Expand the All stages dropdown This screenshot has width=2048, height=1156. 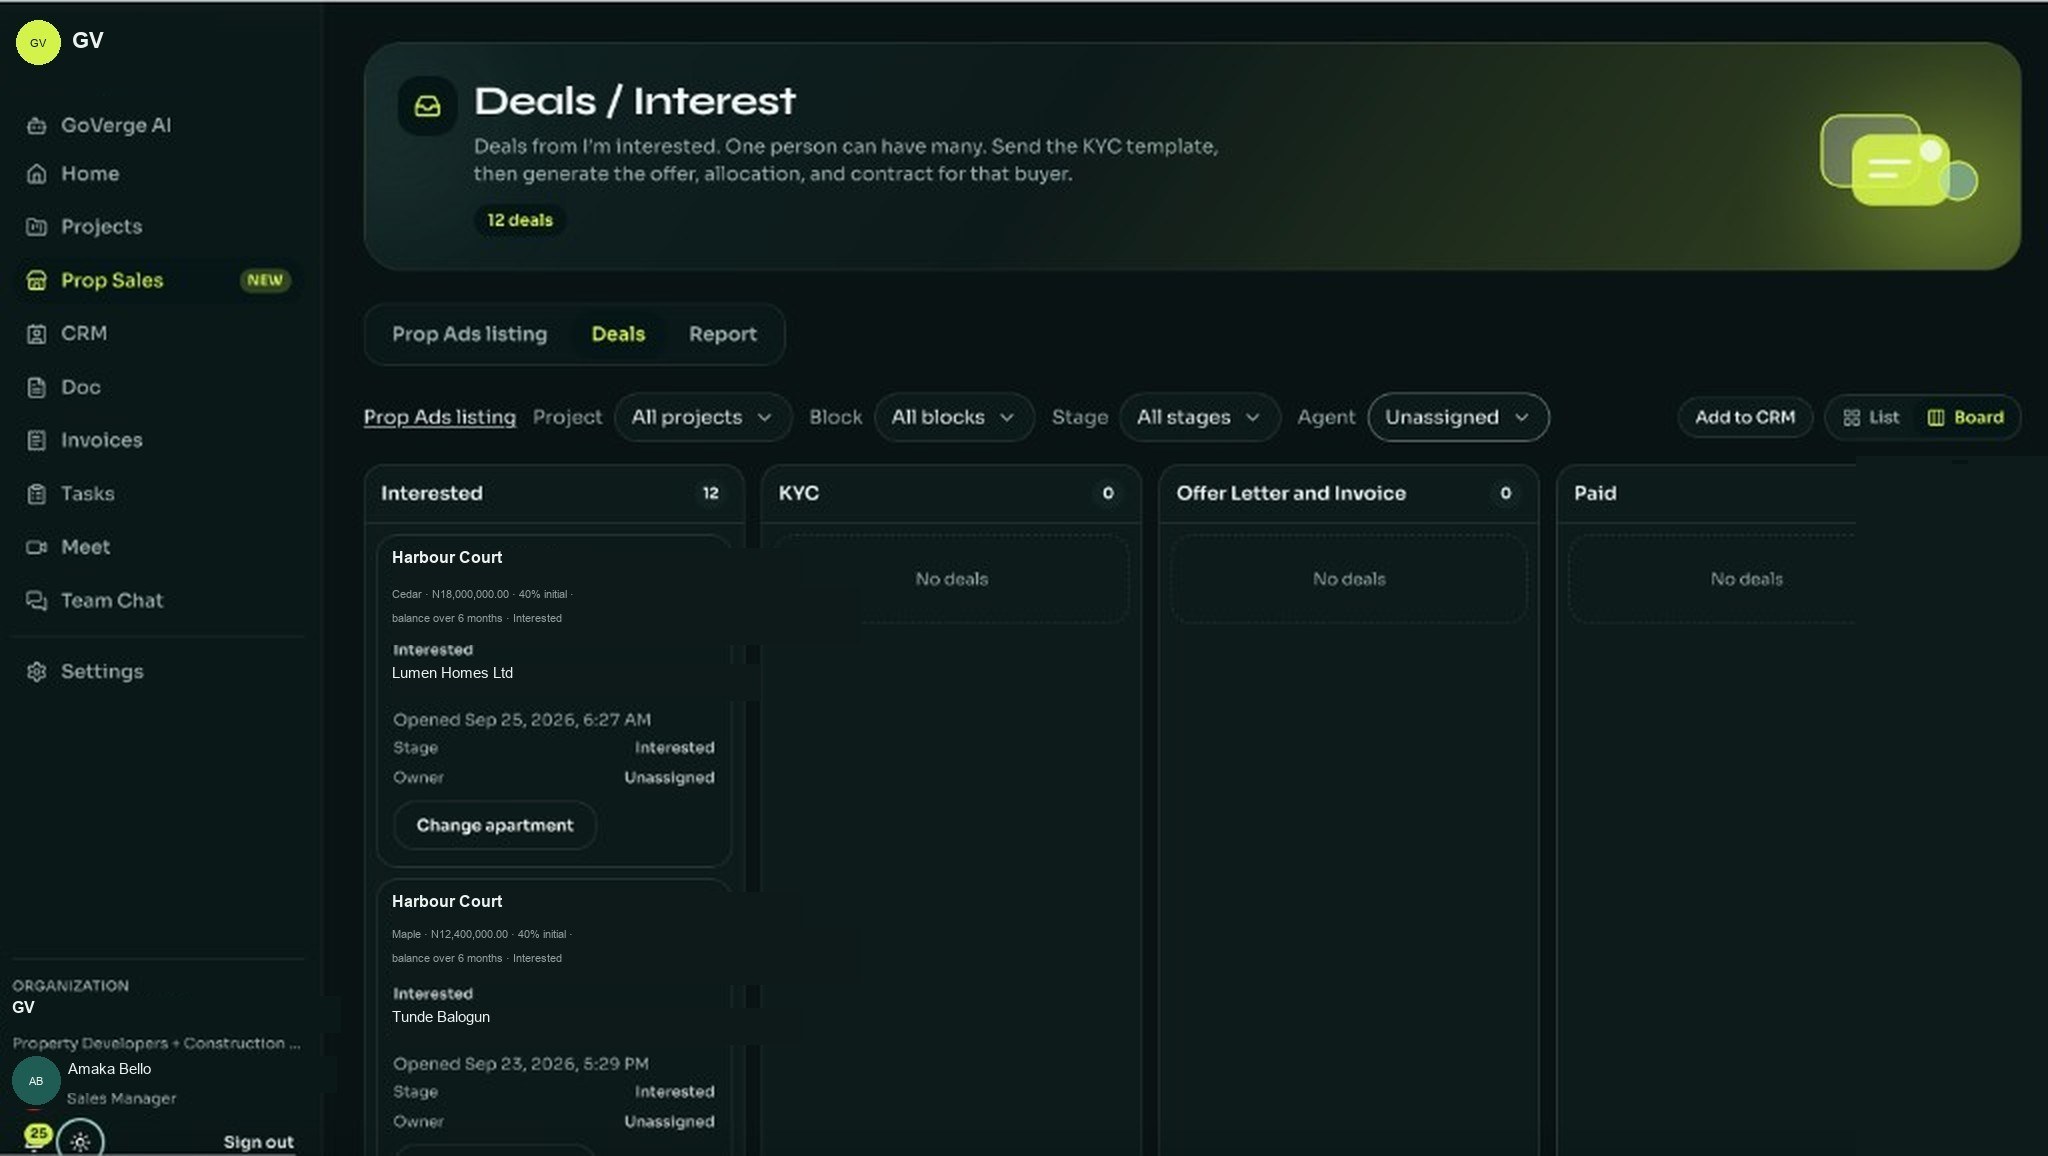click(x=1199, y=418)
